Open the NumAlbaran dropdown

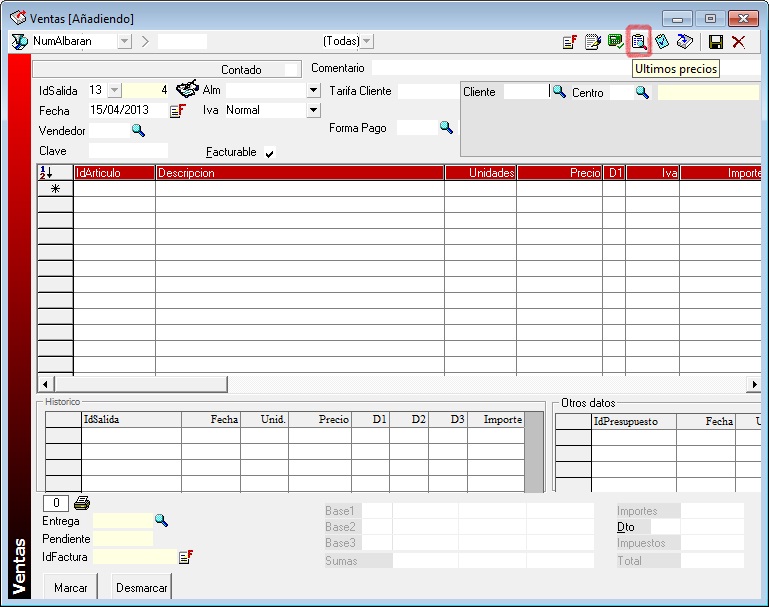click(125, 41)
